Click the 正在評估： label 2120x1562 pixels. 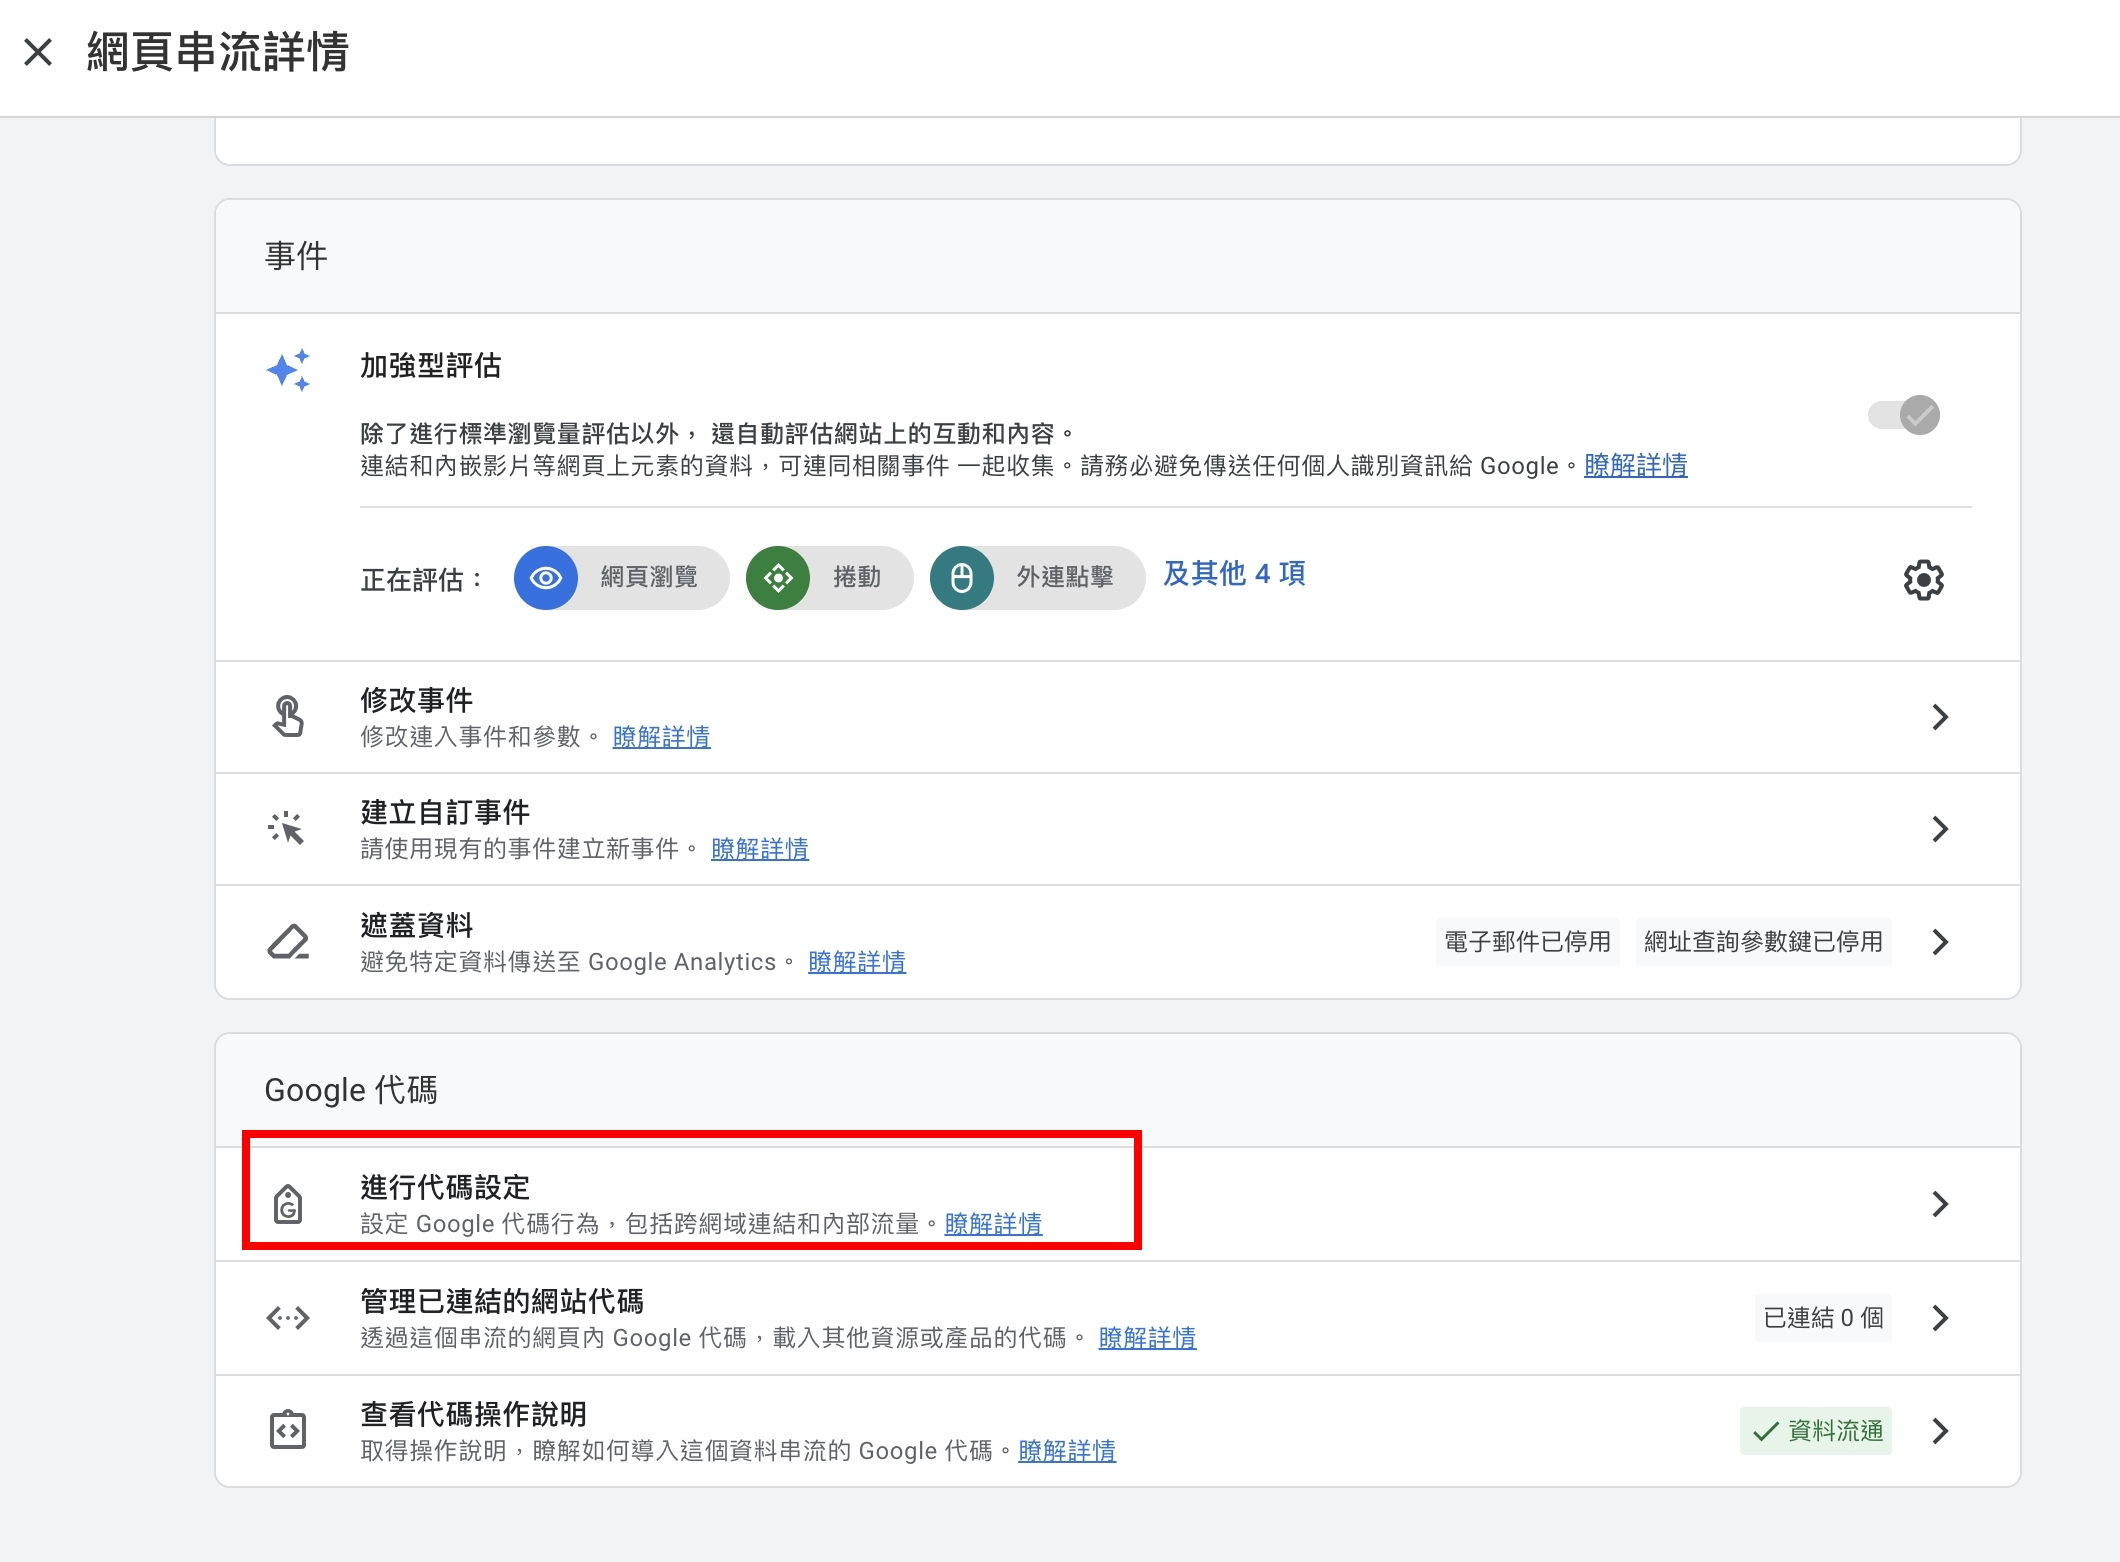[x=422, y=580]
